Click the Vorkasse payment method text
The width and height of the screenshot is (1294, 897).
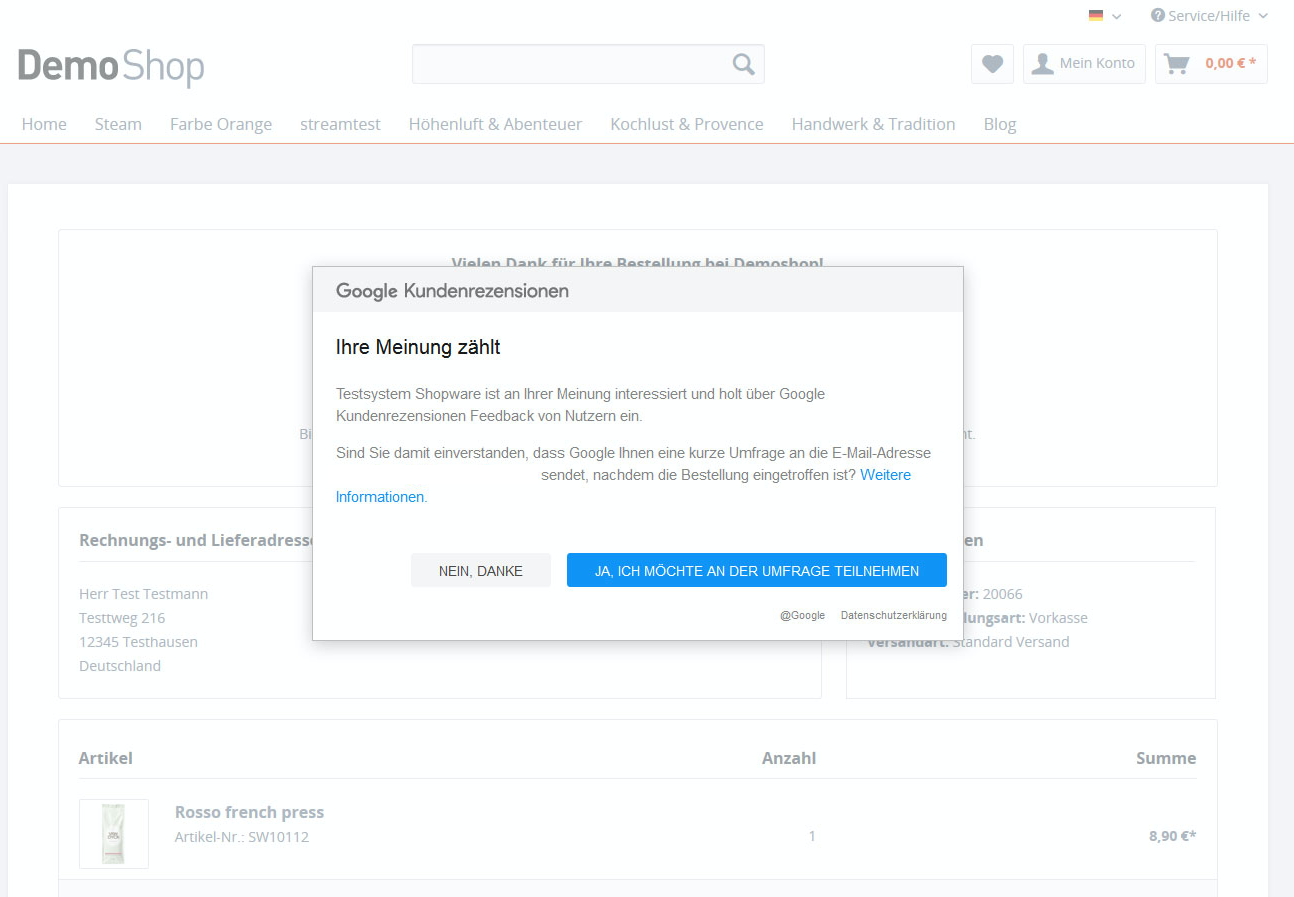click(x=1058, y=618)
